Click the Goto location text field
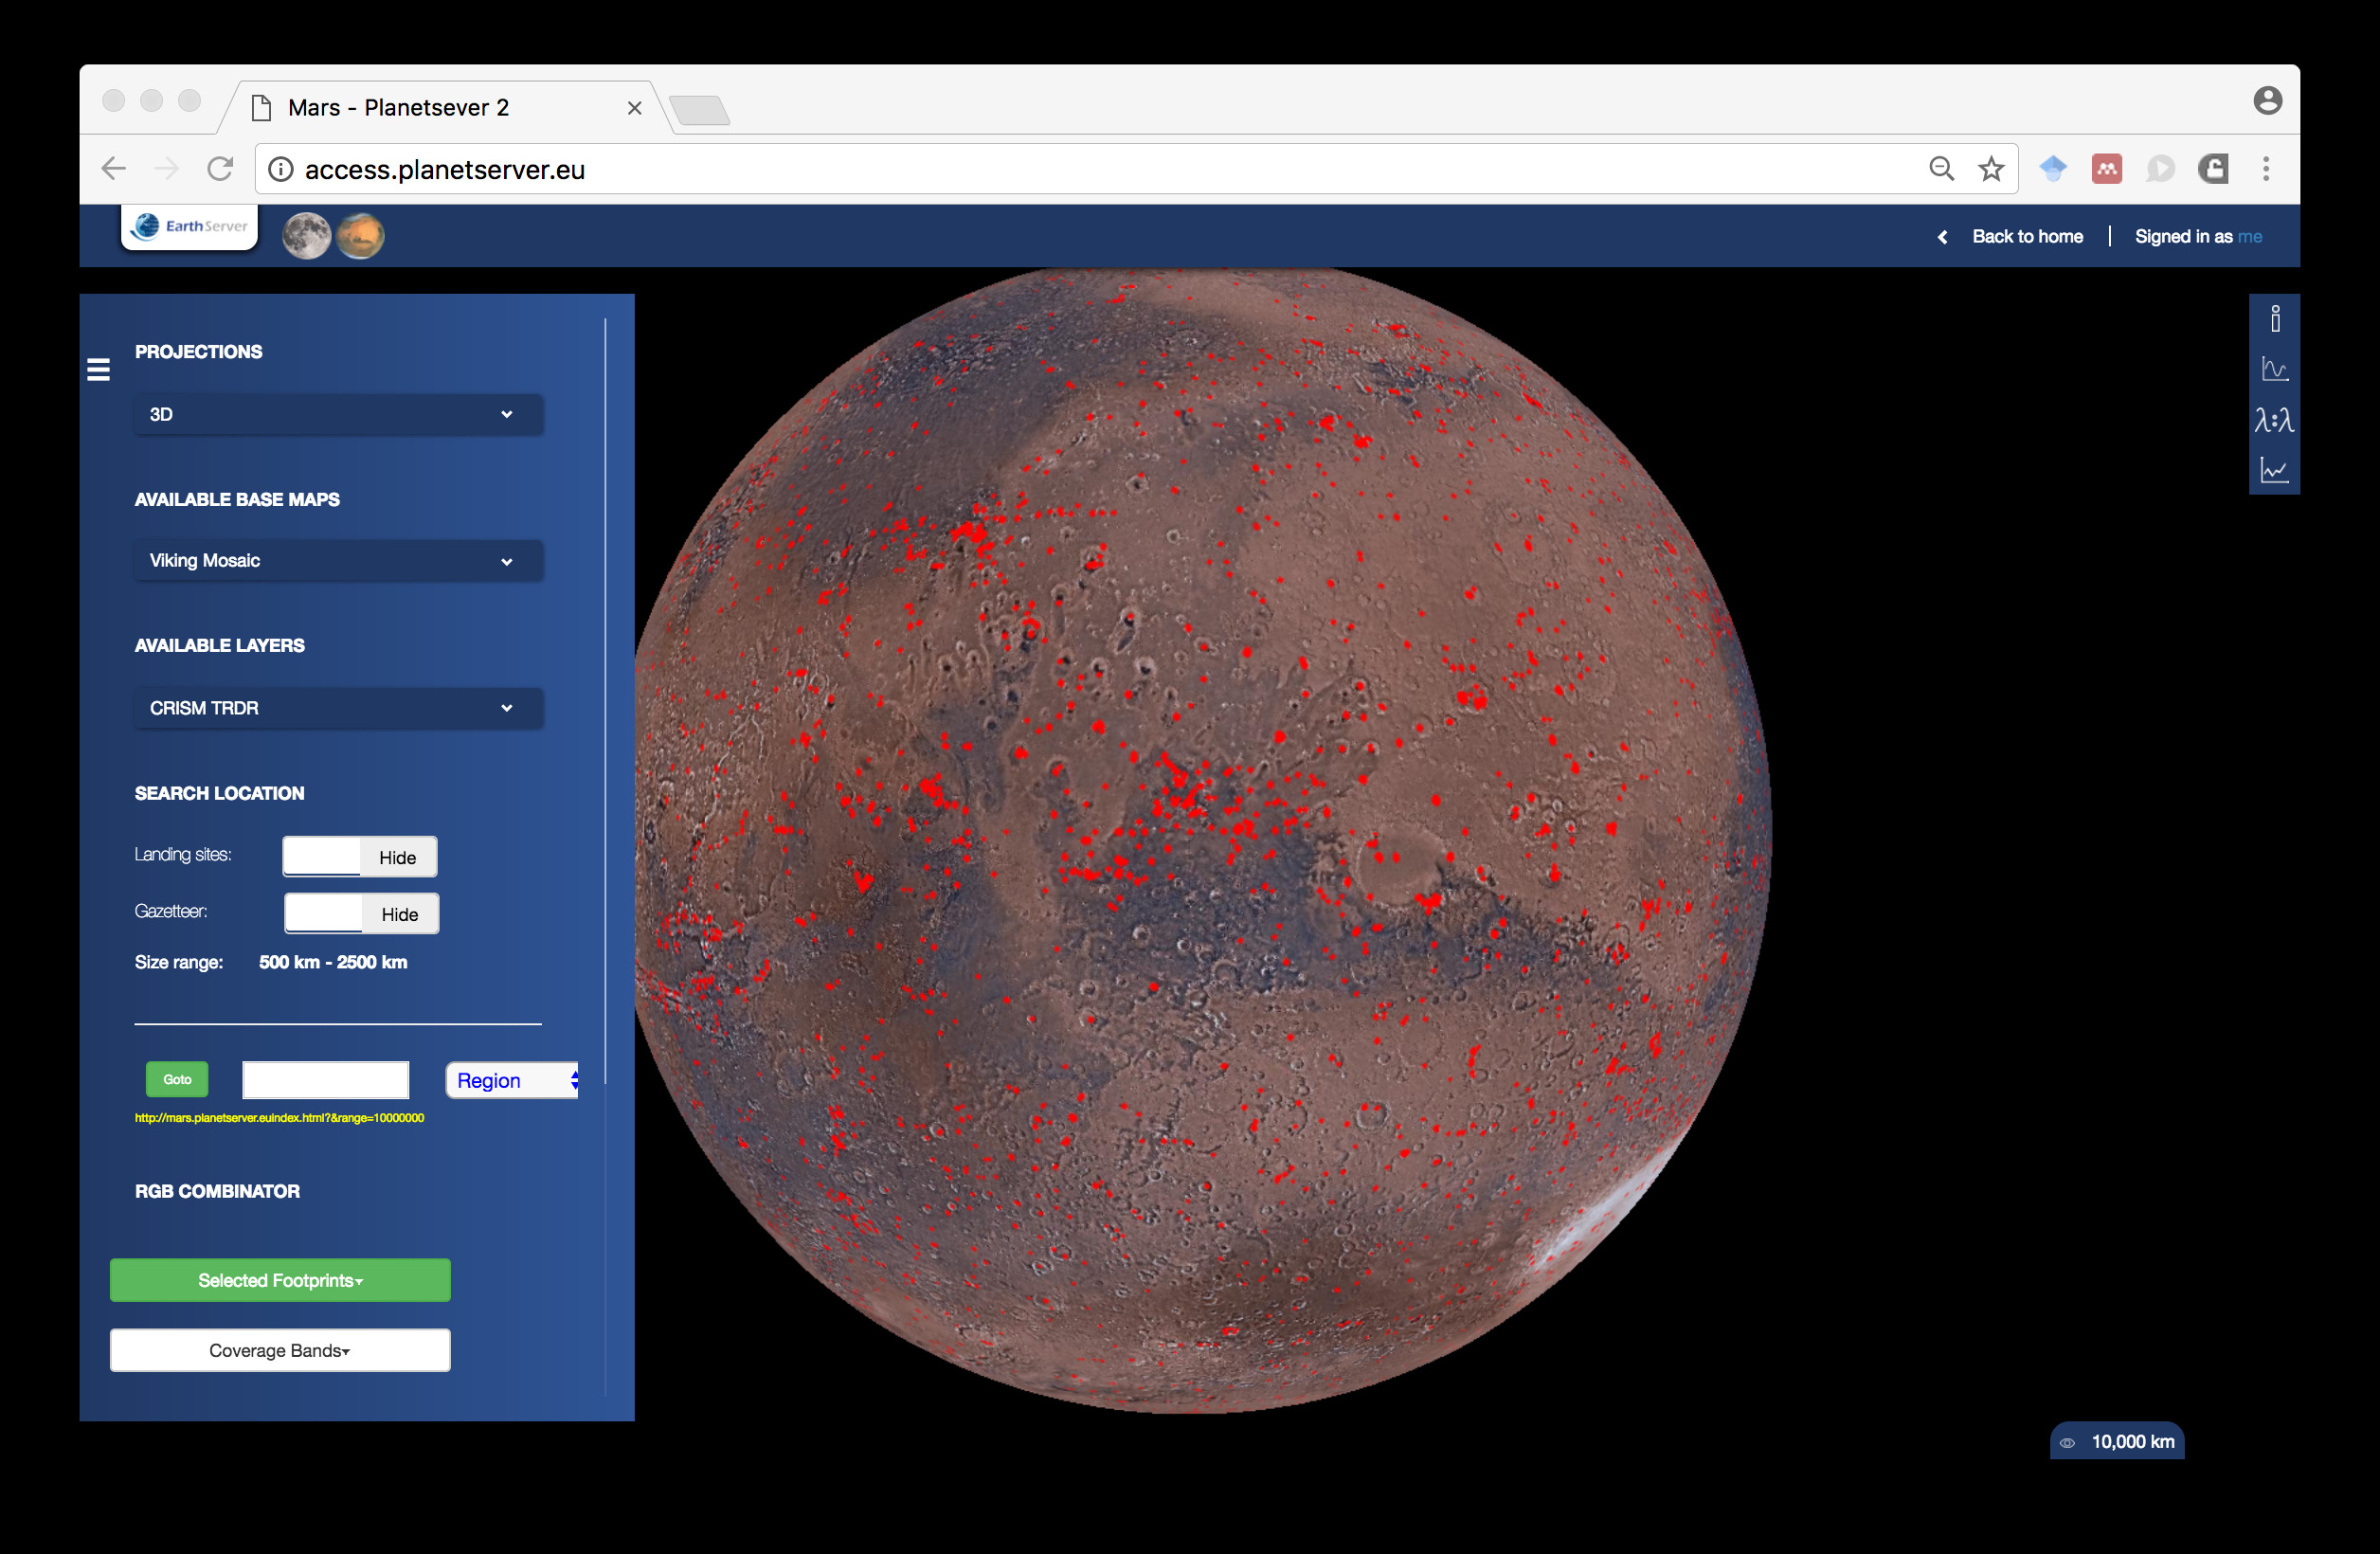Viewport: 2380px width, 1554px height. click(326, 1080)
